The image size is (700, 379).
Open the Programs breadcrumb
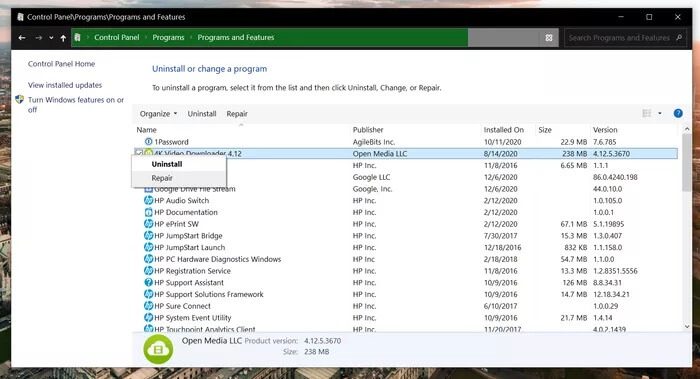pos(168,37)
